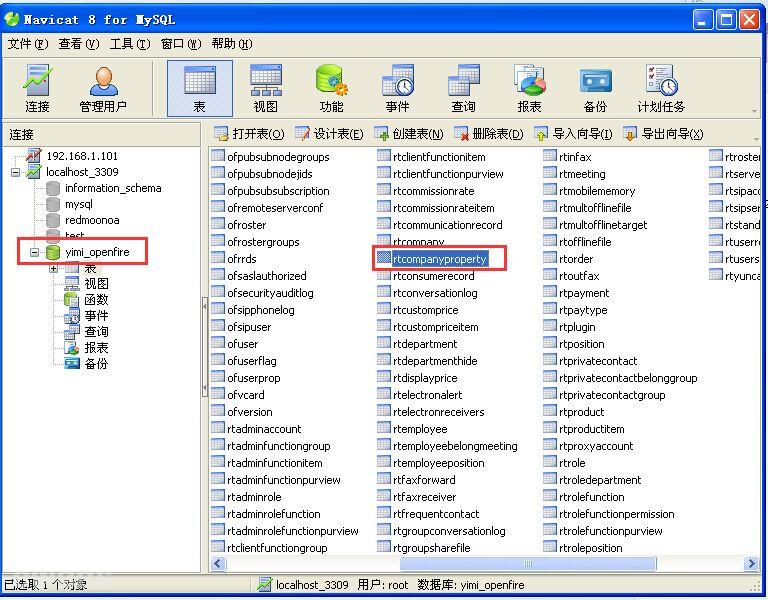The width and height of the screenshot is (768, 600).
Task: Select the rtemployee table
Action: 420,429
